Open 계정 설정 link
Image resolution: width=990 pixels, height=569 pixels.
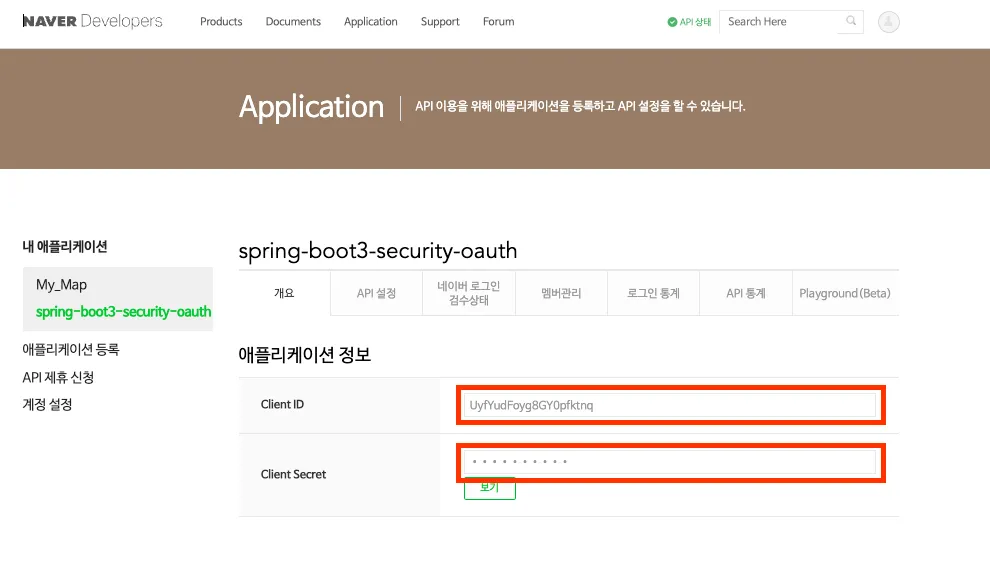[47, 404]
